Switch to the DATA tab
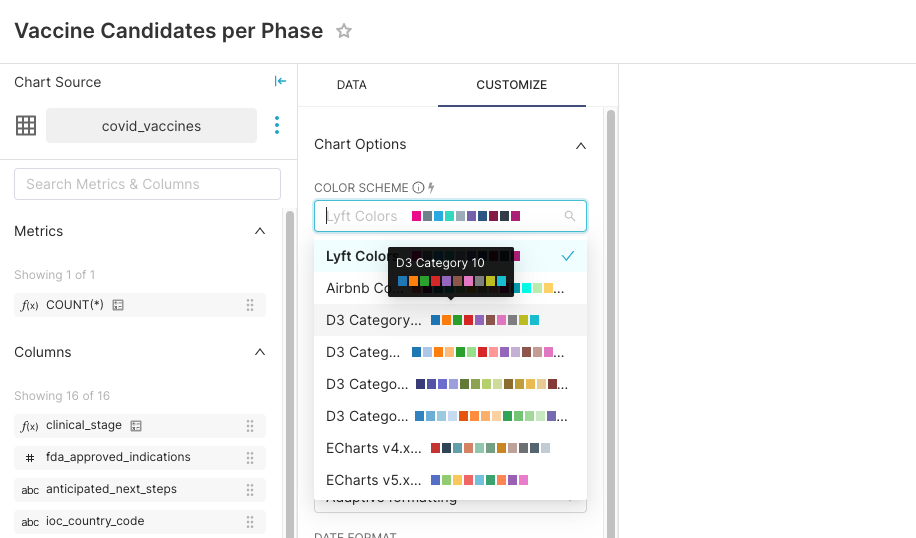Image resolution: width=916 pixels, height=538 pixels. coord(351,85)
